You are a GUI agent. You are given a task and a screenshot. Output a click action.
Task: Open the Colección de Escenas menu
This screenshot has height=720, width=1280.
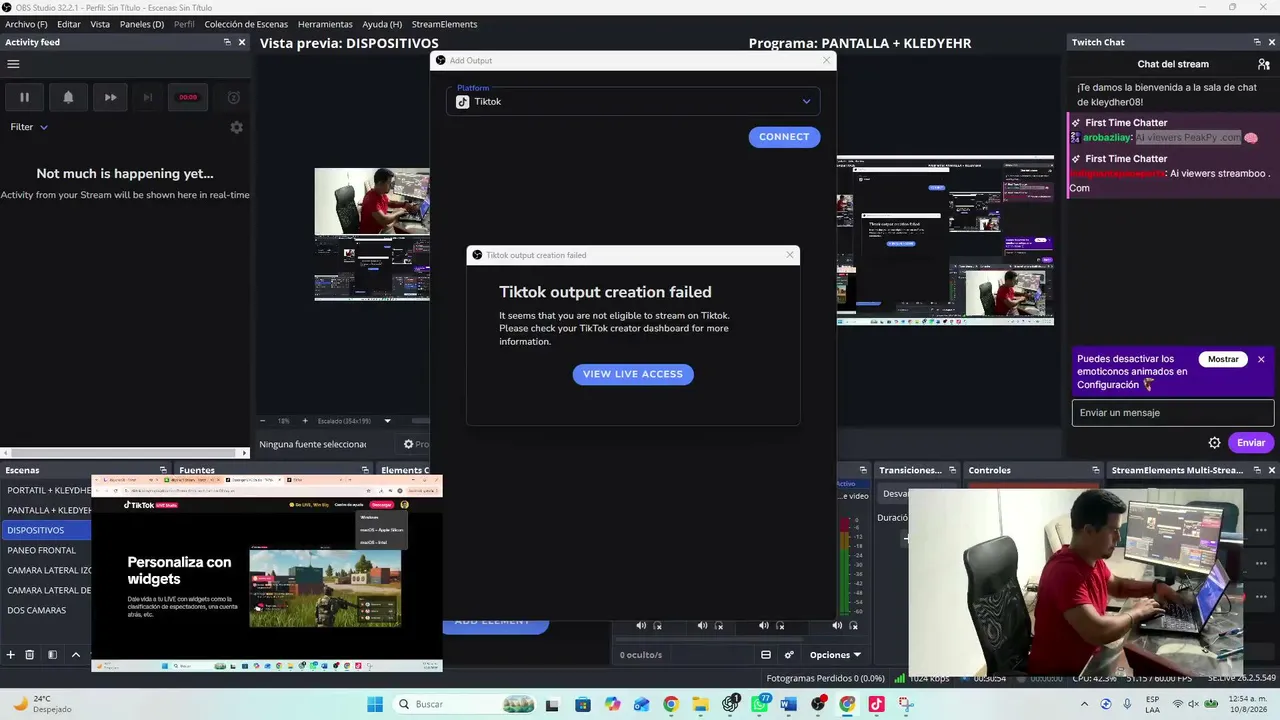246,24
